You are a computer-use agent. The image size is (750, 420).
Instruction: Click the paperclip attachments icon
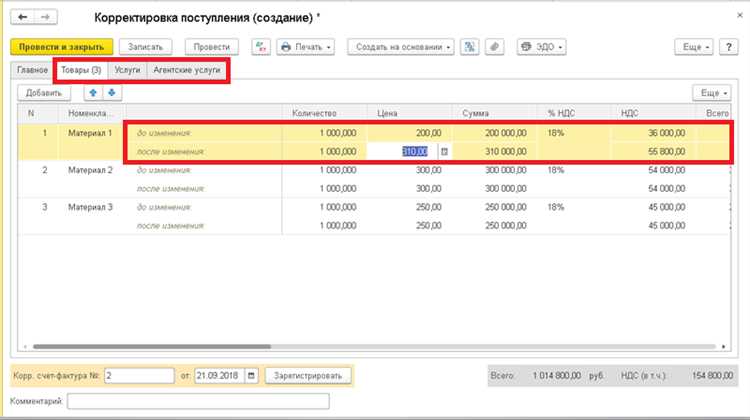pos(494,47)
